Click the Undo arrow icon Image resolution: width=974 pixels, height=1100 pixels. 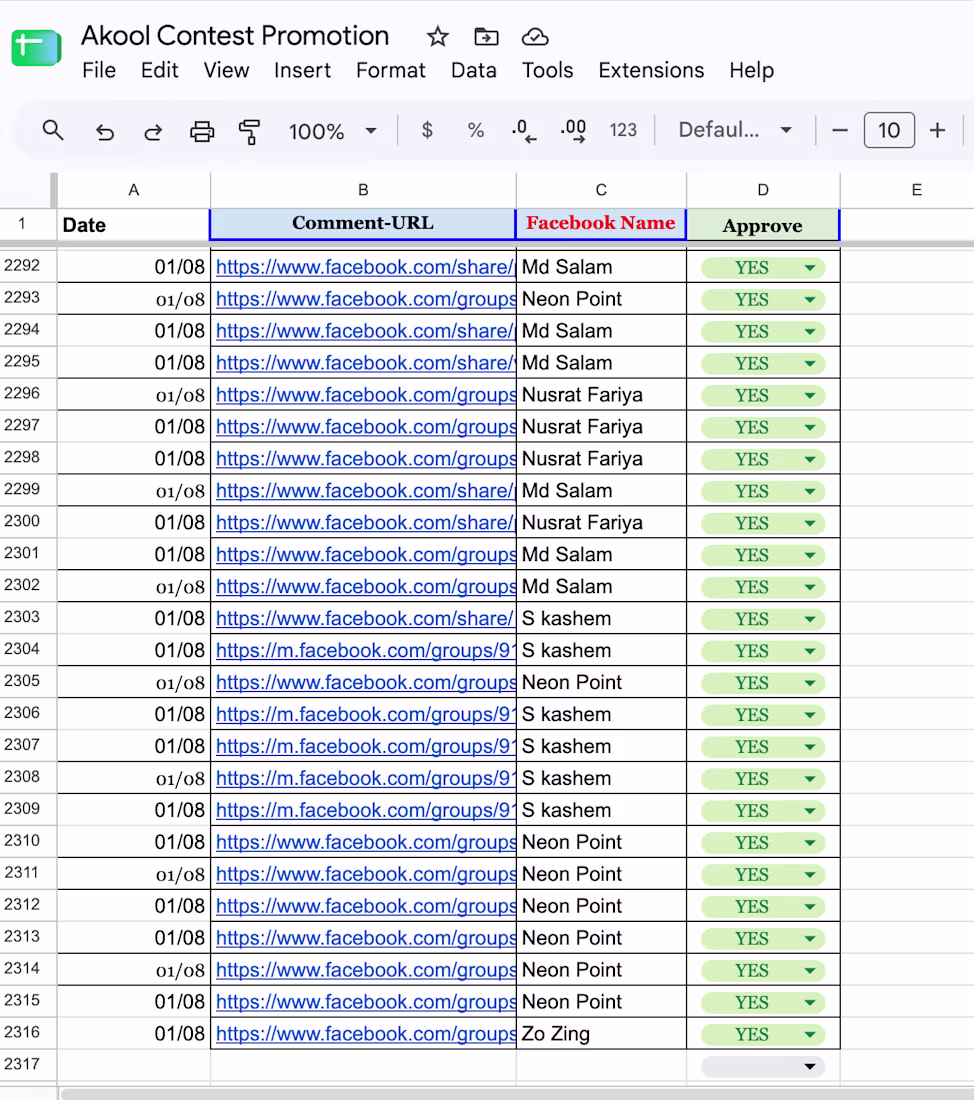click(105, 131)
